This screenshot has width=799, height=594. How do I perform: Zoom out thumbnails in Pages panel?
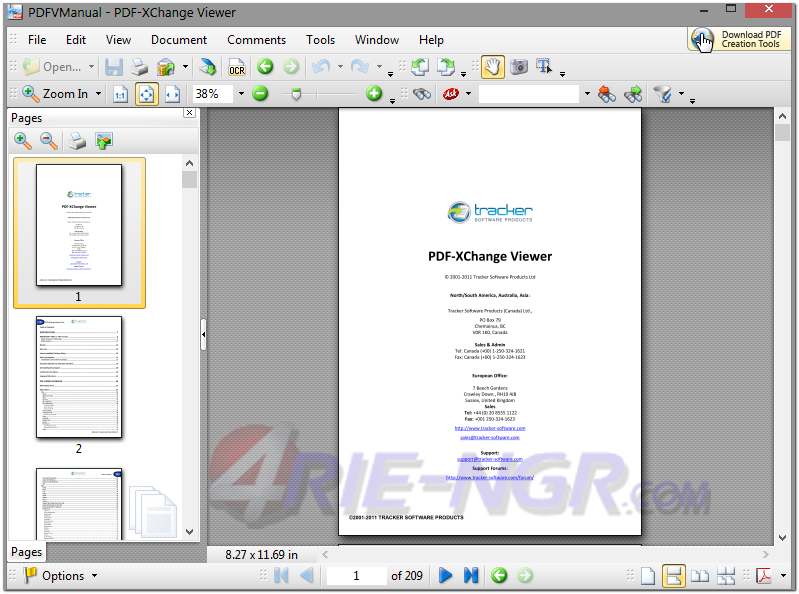[49, 141]
